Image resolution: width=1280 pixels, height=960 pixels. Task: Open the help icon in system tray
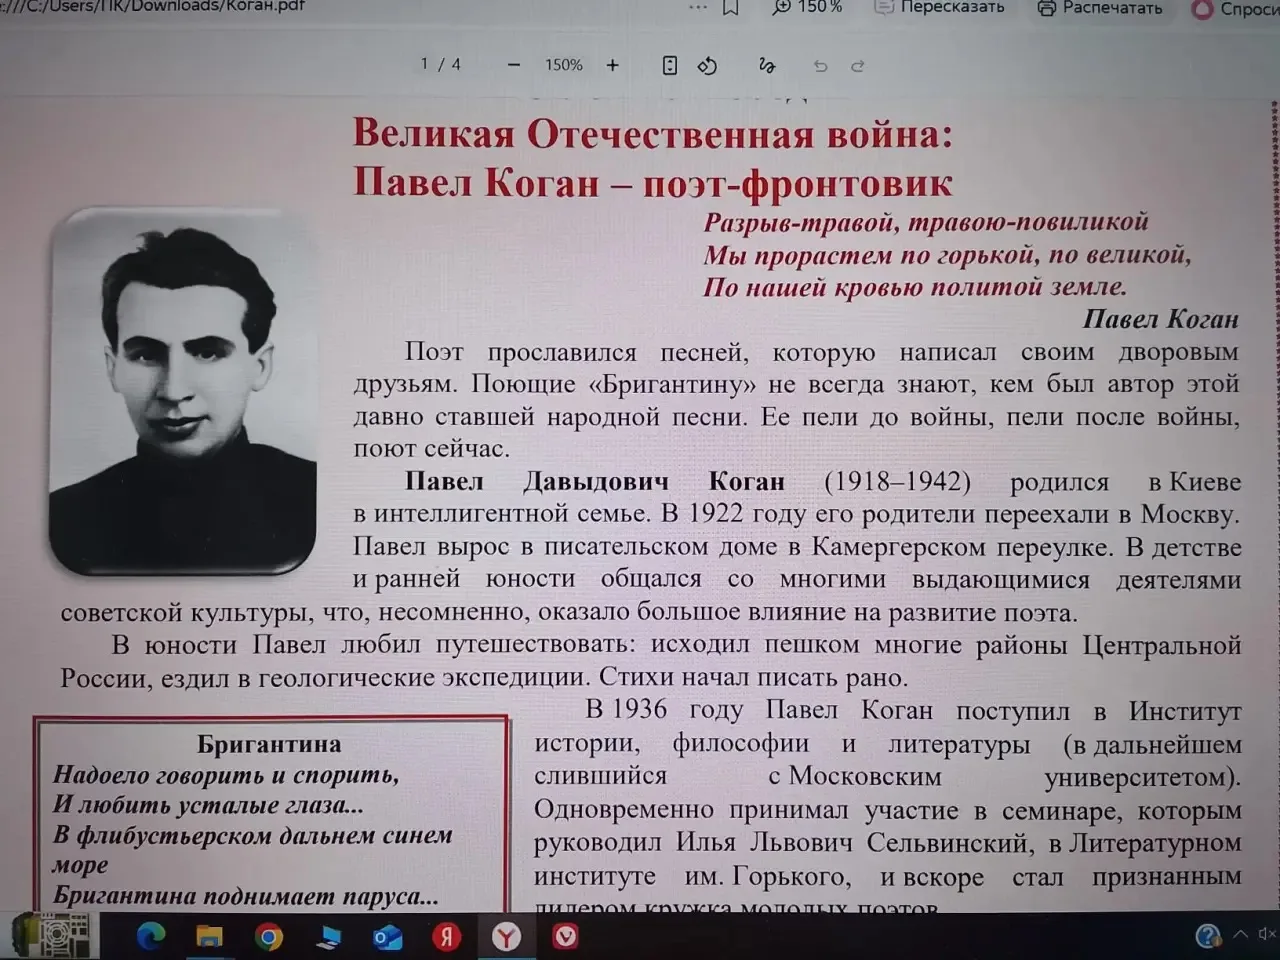tap(1208, 936)
